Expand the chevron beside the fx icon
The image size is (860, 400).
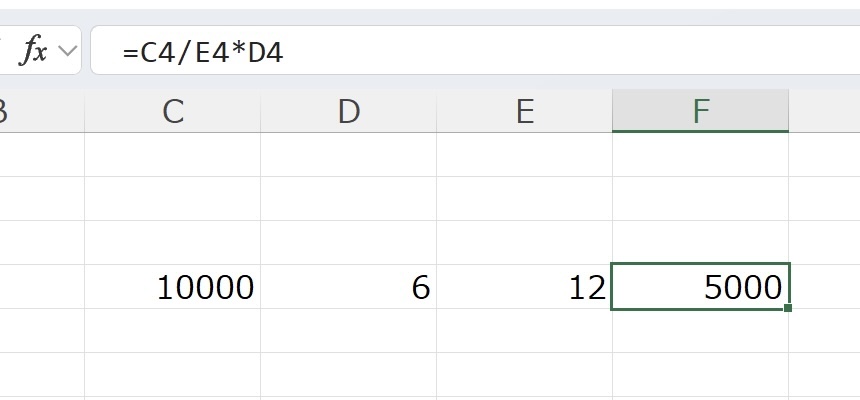click(x=68, y=52)
